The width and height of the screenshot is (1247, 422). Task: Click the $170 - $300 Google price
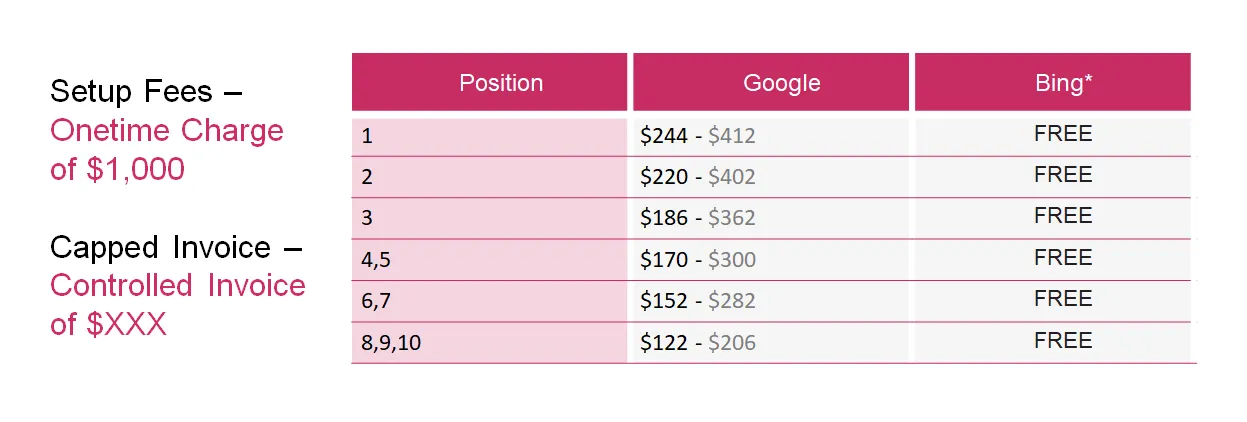(698, 260)
